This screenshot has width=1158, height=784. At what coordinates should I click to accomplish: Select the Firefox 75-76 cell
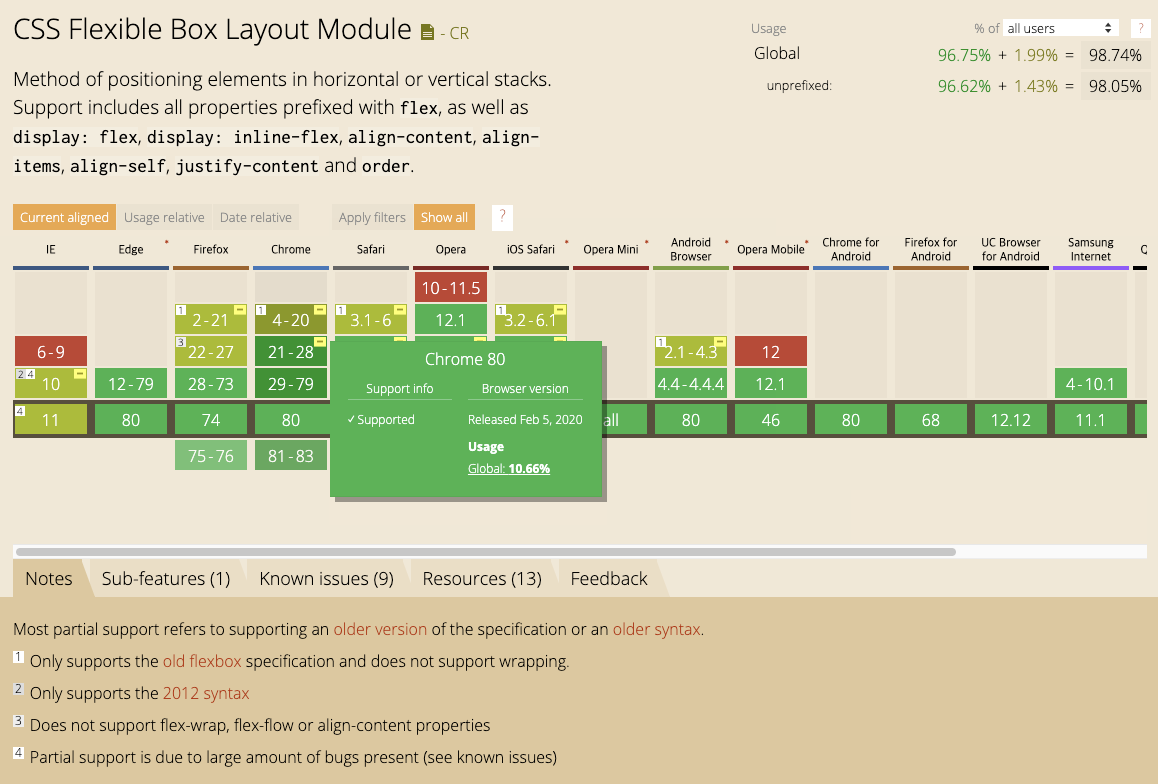click(210, 455)
